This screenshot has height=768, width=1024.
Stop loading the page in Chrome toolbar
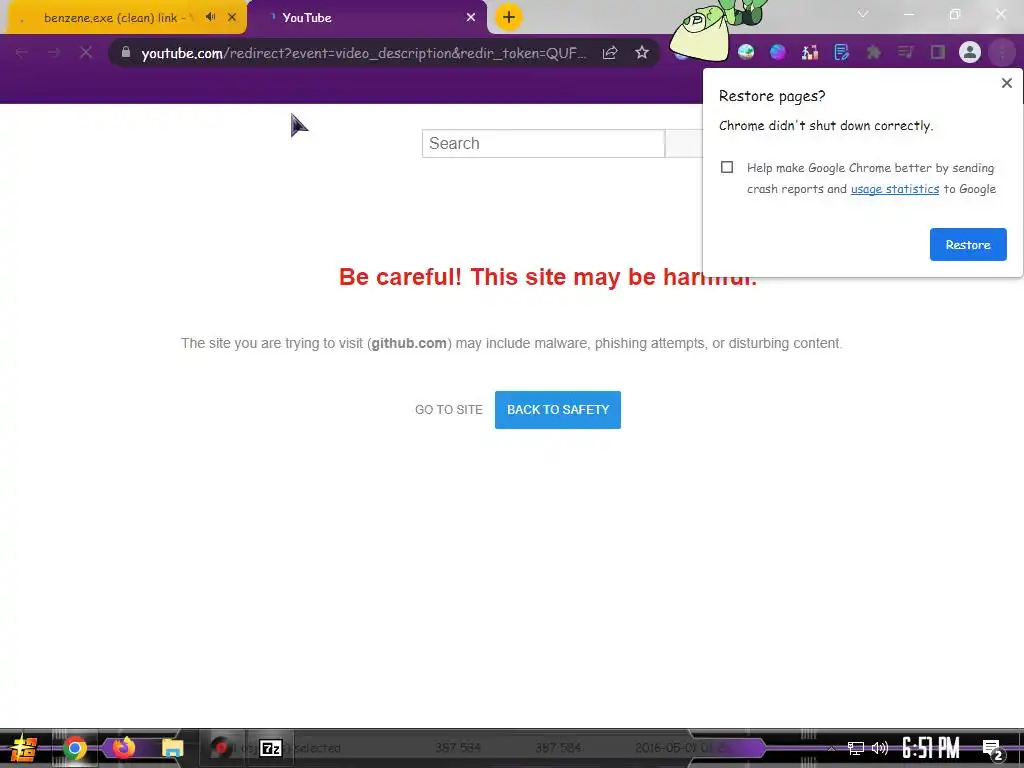[x=86, y=52]
